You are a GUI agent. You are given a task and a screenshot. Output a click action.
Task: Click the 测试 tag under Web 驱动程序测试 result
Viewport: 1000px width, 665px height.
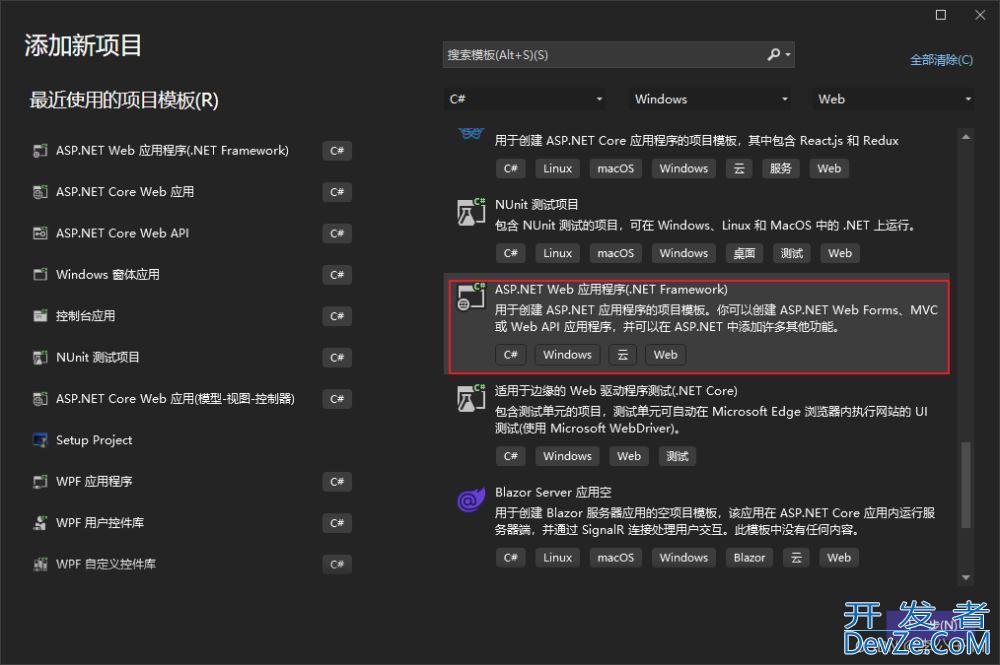[x=677, y=456]
